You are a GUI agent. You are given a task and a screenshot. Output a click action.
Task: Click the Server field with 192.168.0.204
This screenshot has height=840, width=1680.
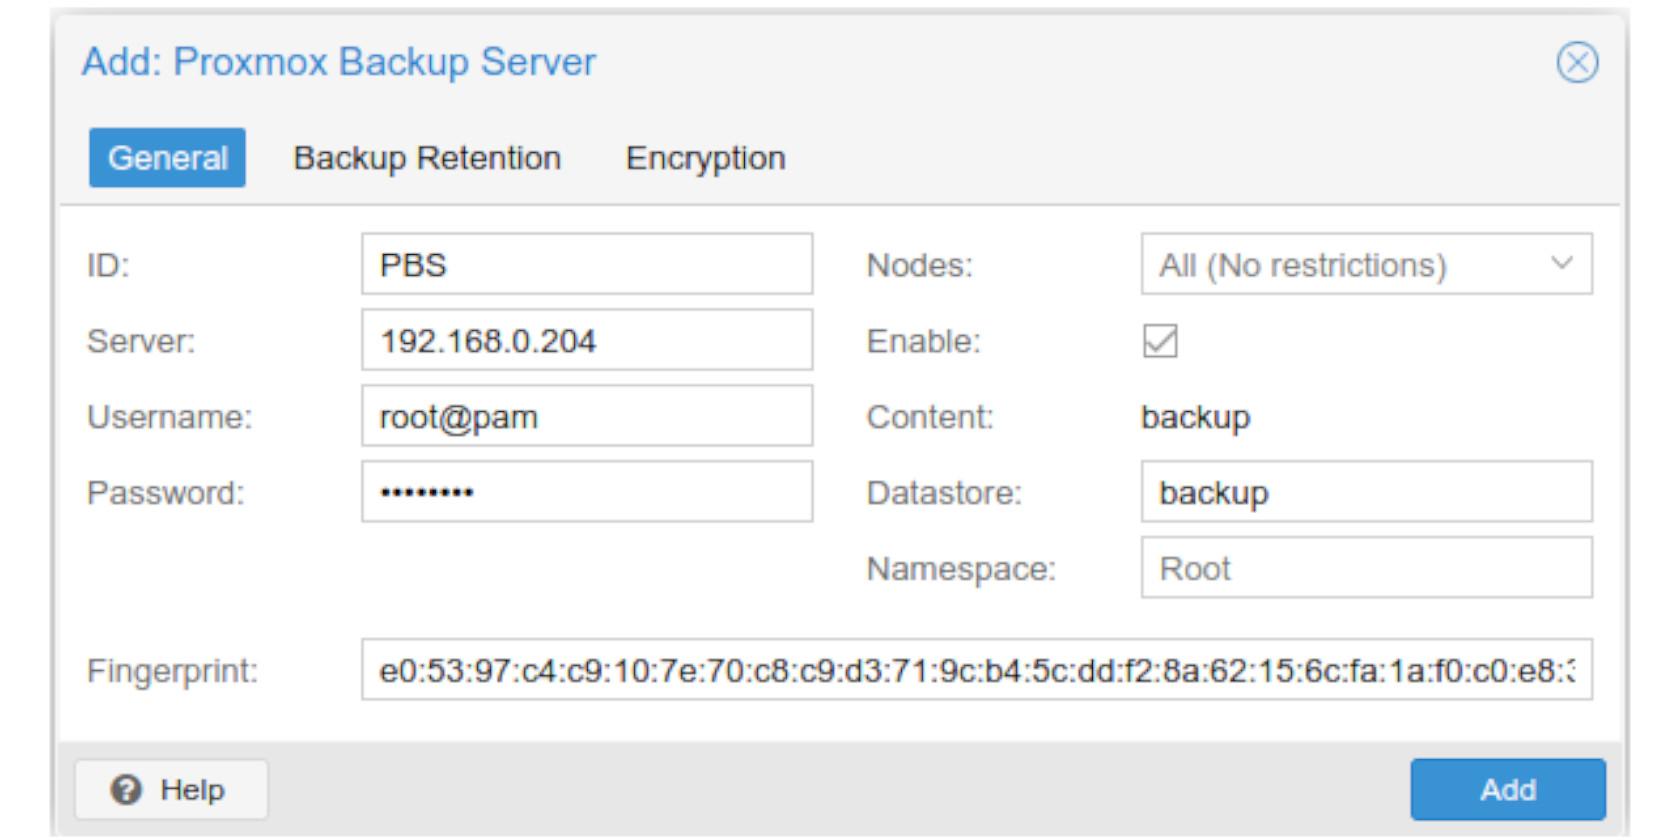point(587,340)
